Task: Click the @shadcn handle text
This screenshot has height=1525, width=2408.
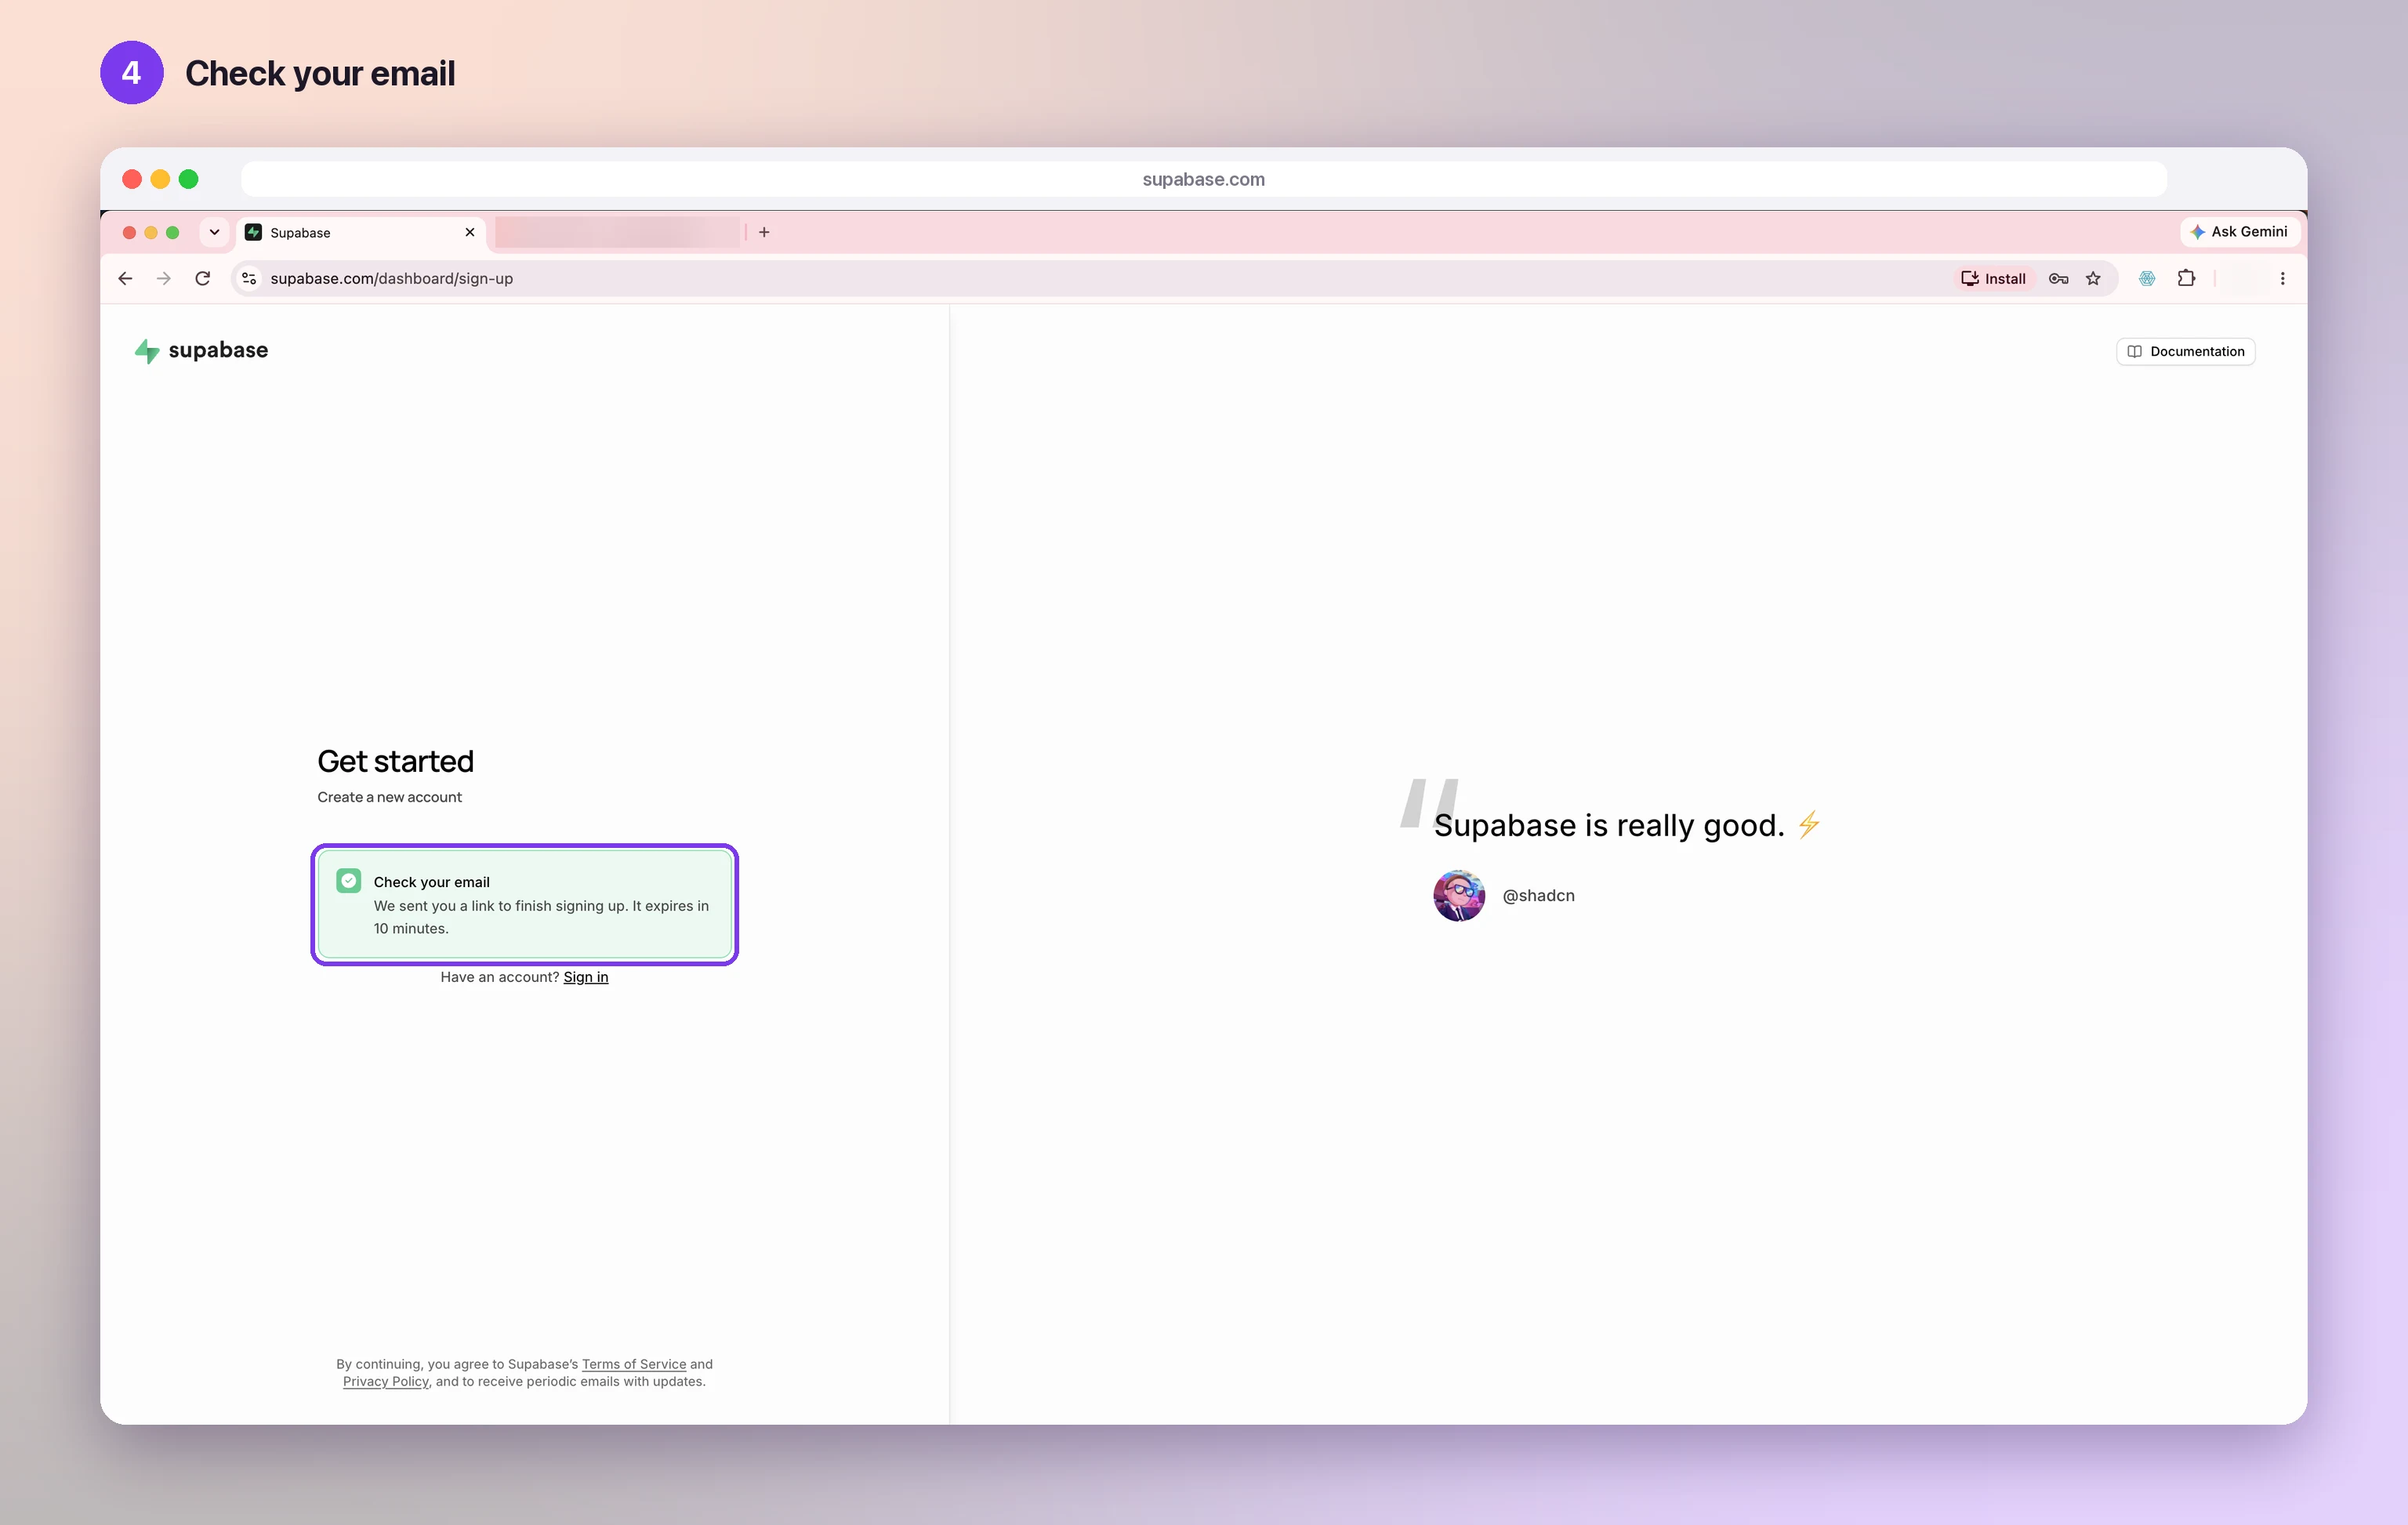Action: (x=1538, y=895)
